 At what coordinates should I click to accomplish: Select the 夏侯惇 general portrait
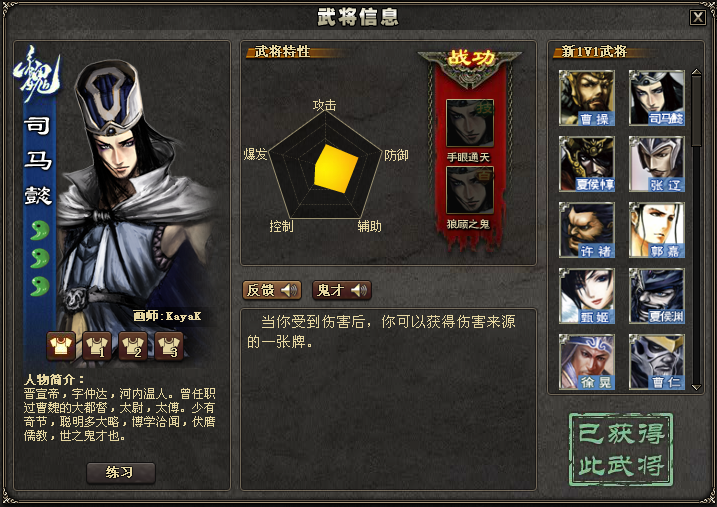[x=587, y=164]
